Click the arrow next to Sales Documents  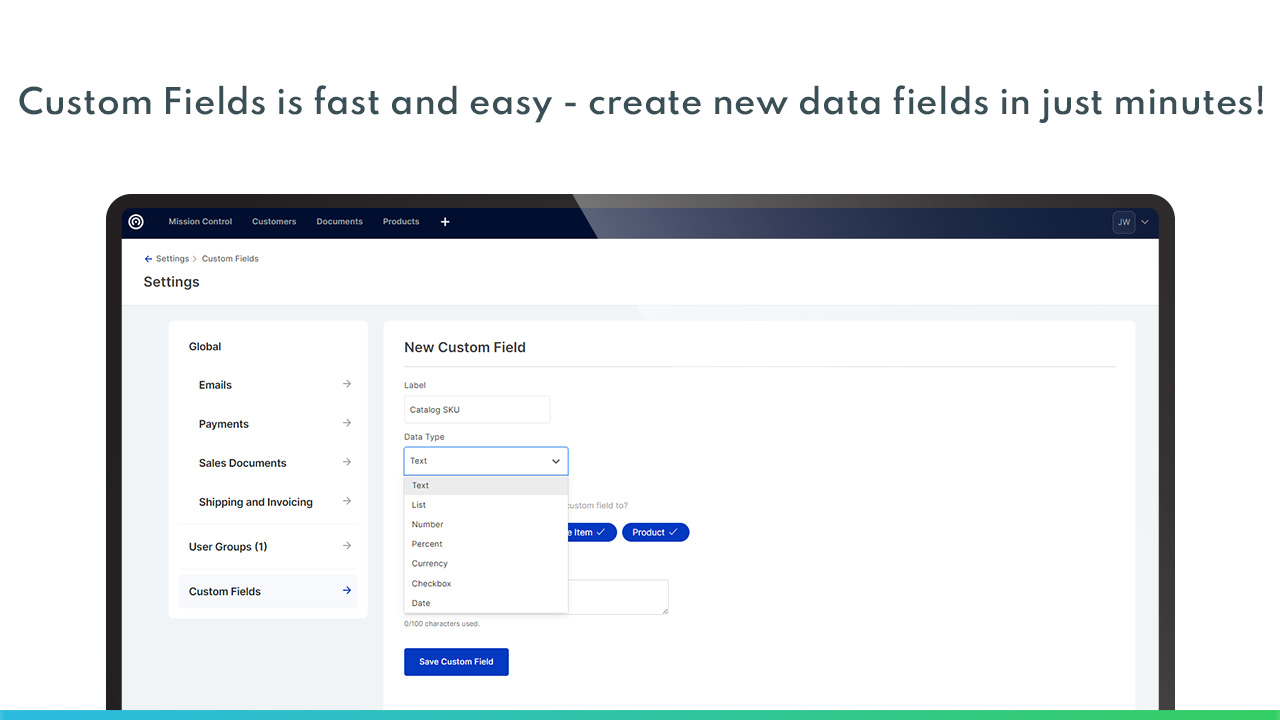point(347,462)
